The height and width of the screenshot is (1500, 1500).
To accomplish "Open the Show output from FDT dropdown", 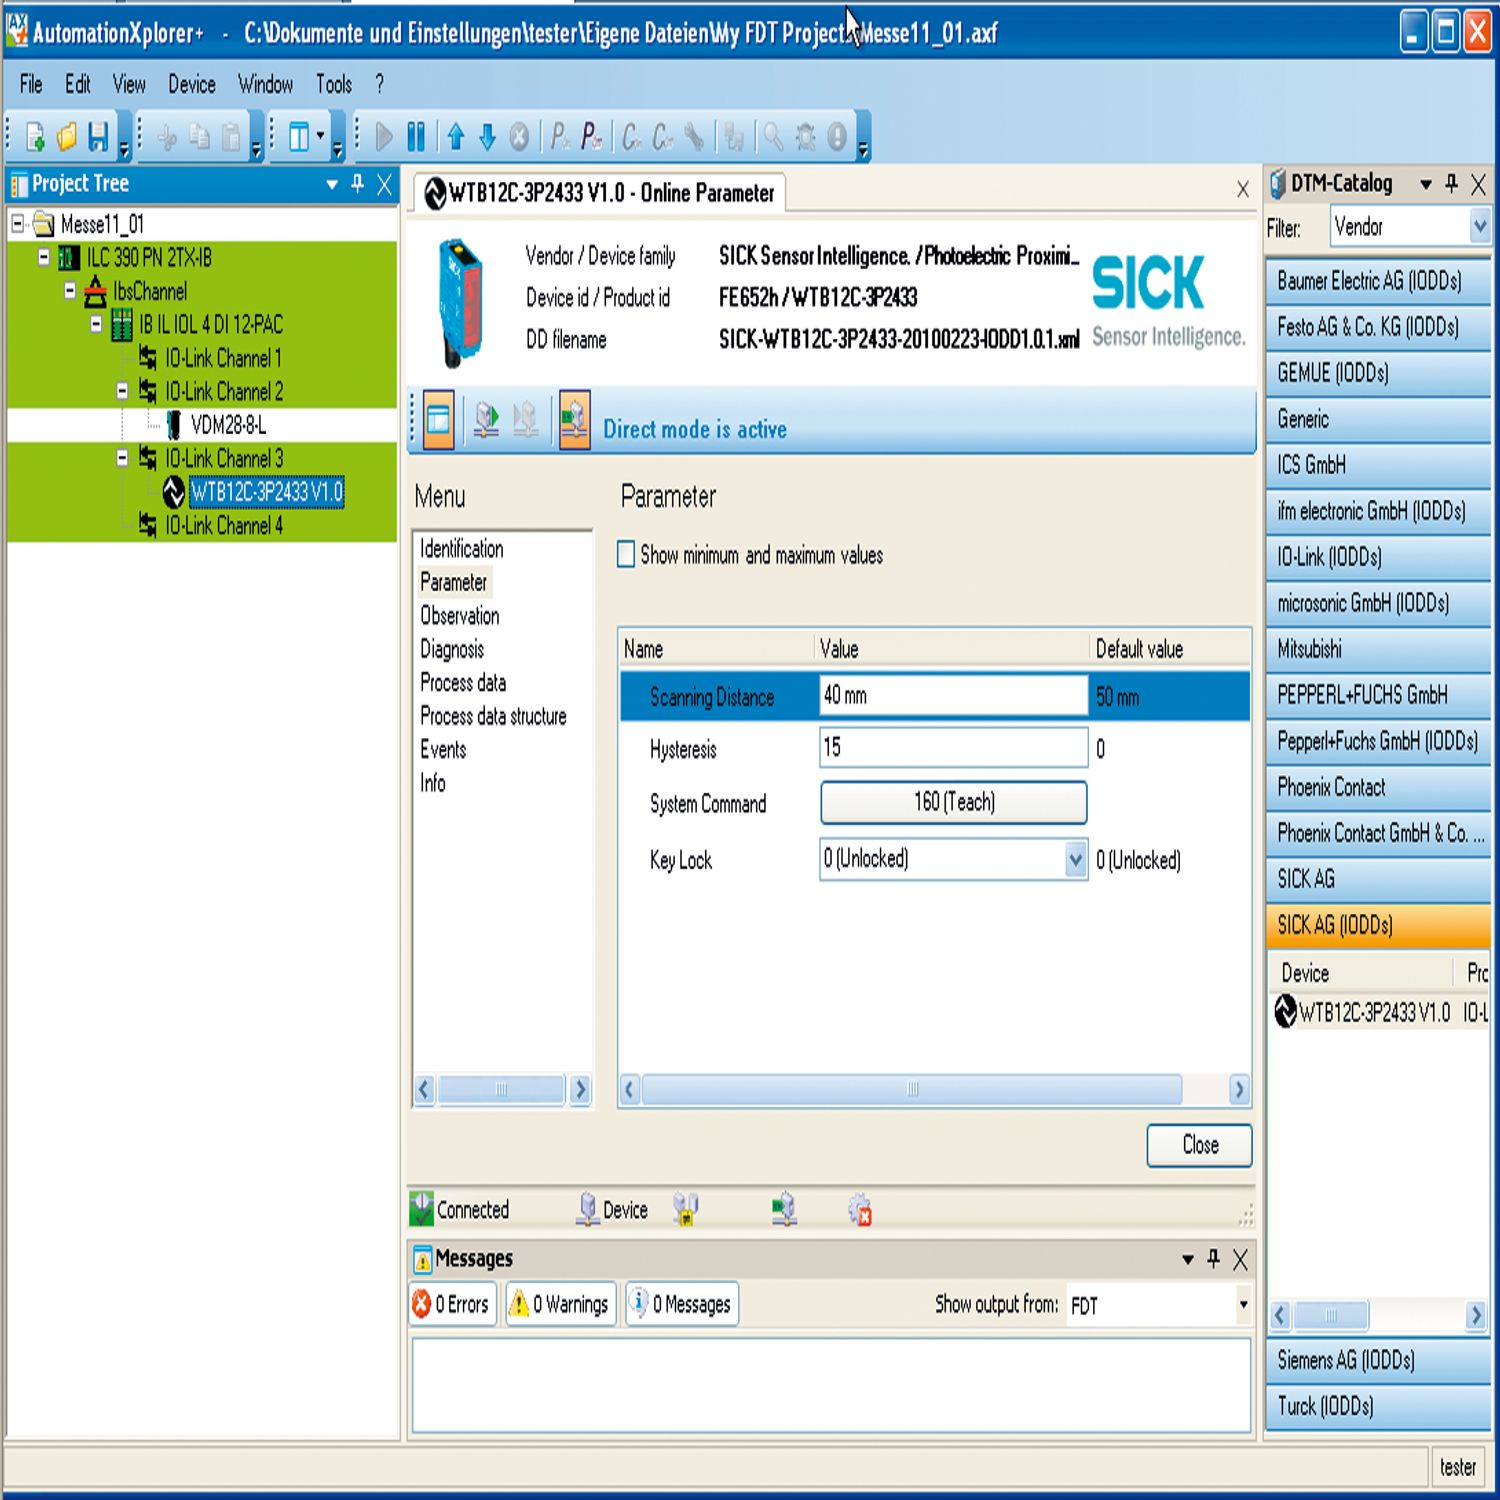I will click(x=1243, y=1304).
